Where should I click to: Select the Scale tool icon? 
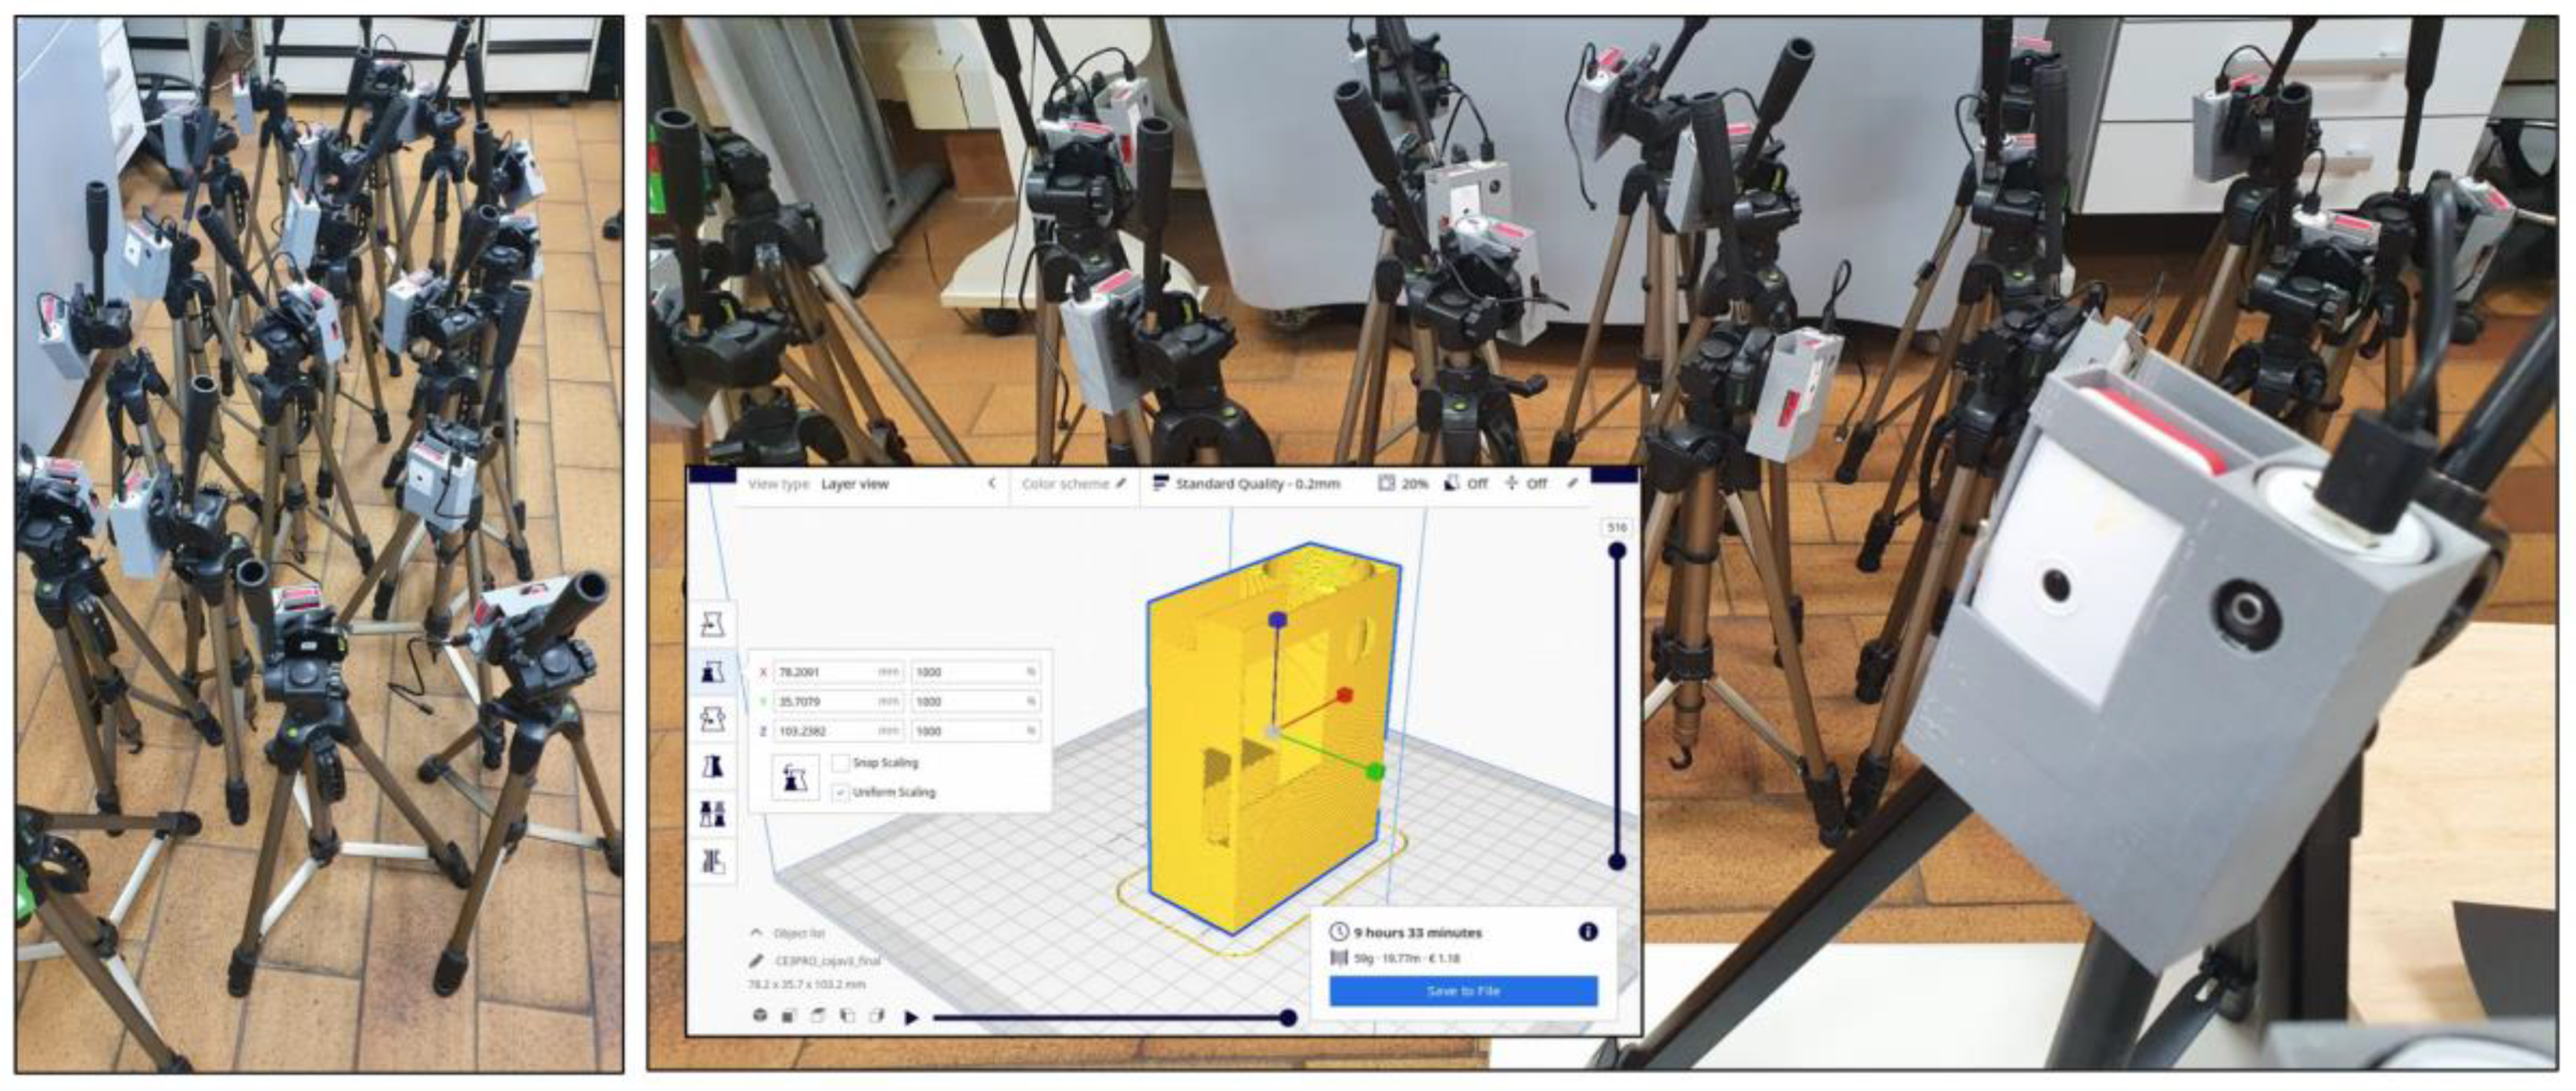tap(712, 671)
